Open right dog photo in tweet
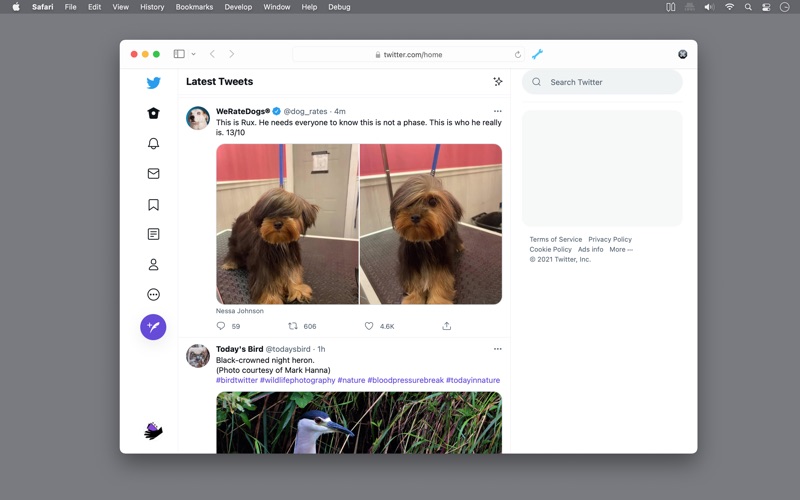Screen dimensions: 800x500 pyautogui.click(x=431, y=224)
